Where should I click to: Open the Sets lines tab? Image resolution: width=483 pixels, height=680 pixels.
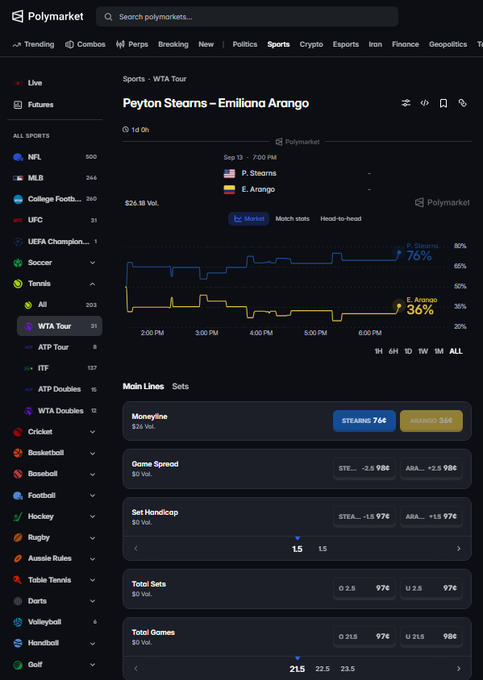coord(180,386)
